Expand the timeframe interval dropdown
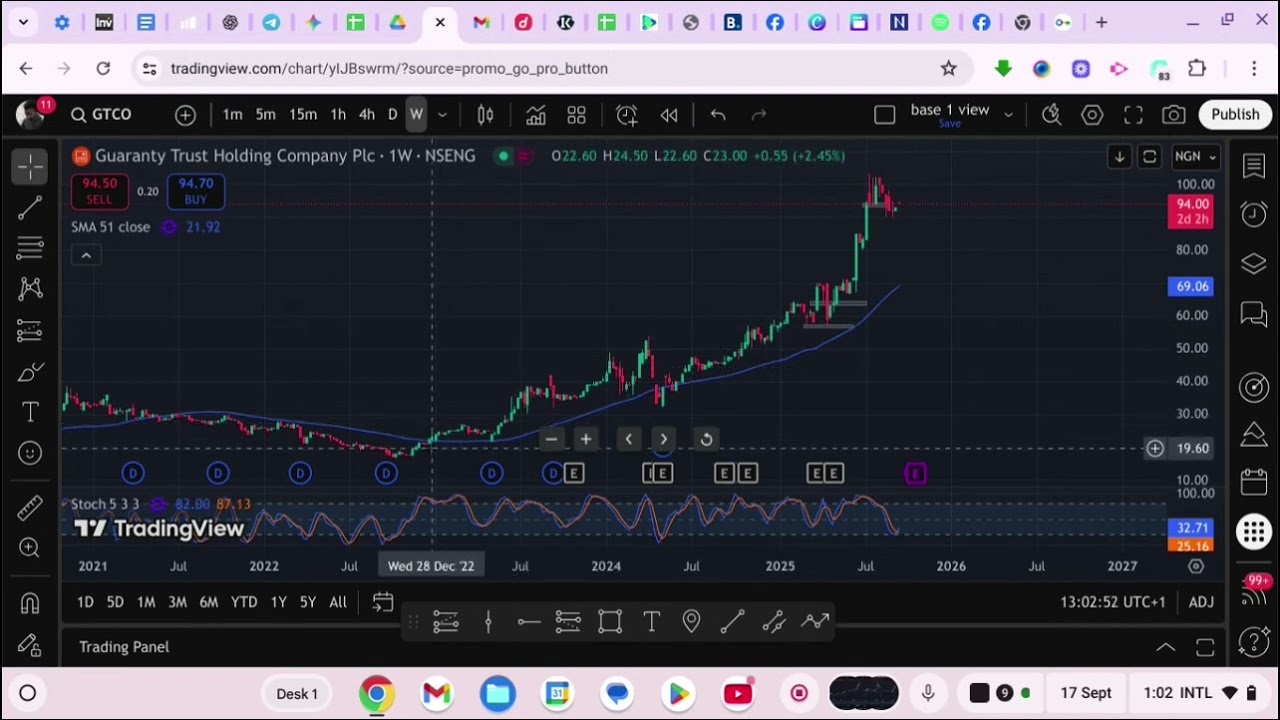The image size is (1280, 720). click(442, 115)
